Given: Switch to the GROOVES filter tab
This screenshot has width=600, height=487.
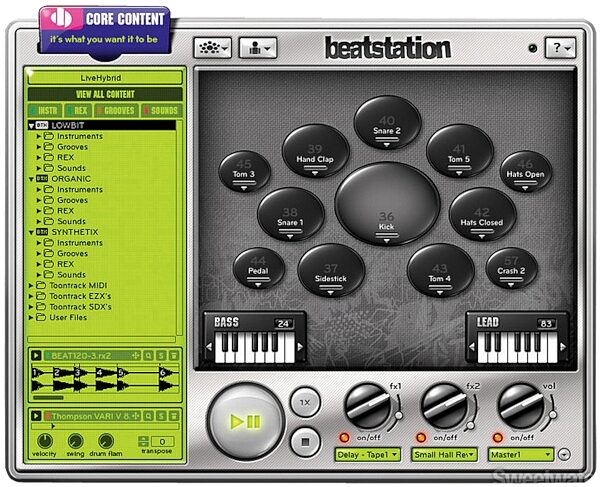Looking at the screenshot, I should tap(116, 111).
